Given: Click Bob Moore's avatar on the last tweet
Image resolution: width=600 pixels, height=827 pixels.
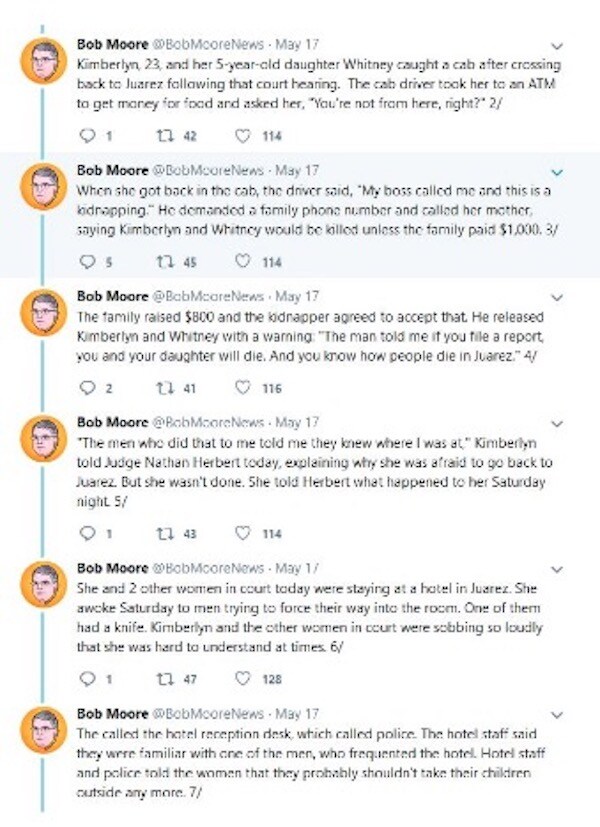Looking at the screenshot, I should (44, 730).
